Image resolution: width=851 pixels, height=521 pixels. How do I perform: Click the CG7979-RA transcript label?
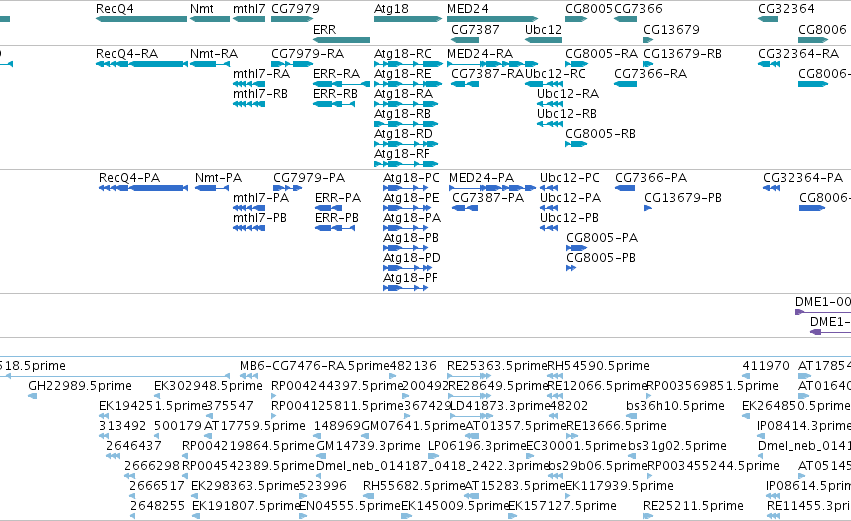coord(307,54)
